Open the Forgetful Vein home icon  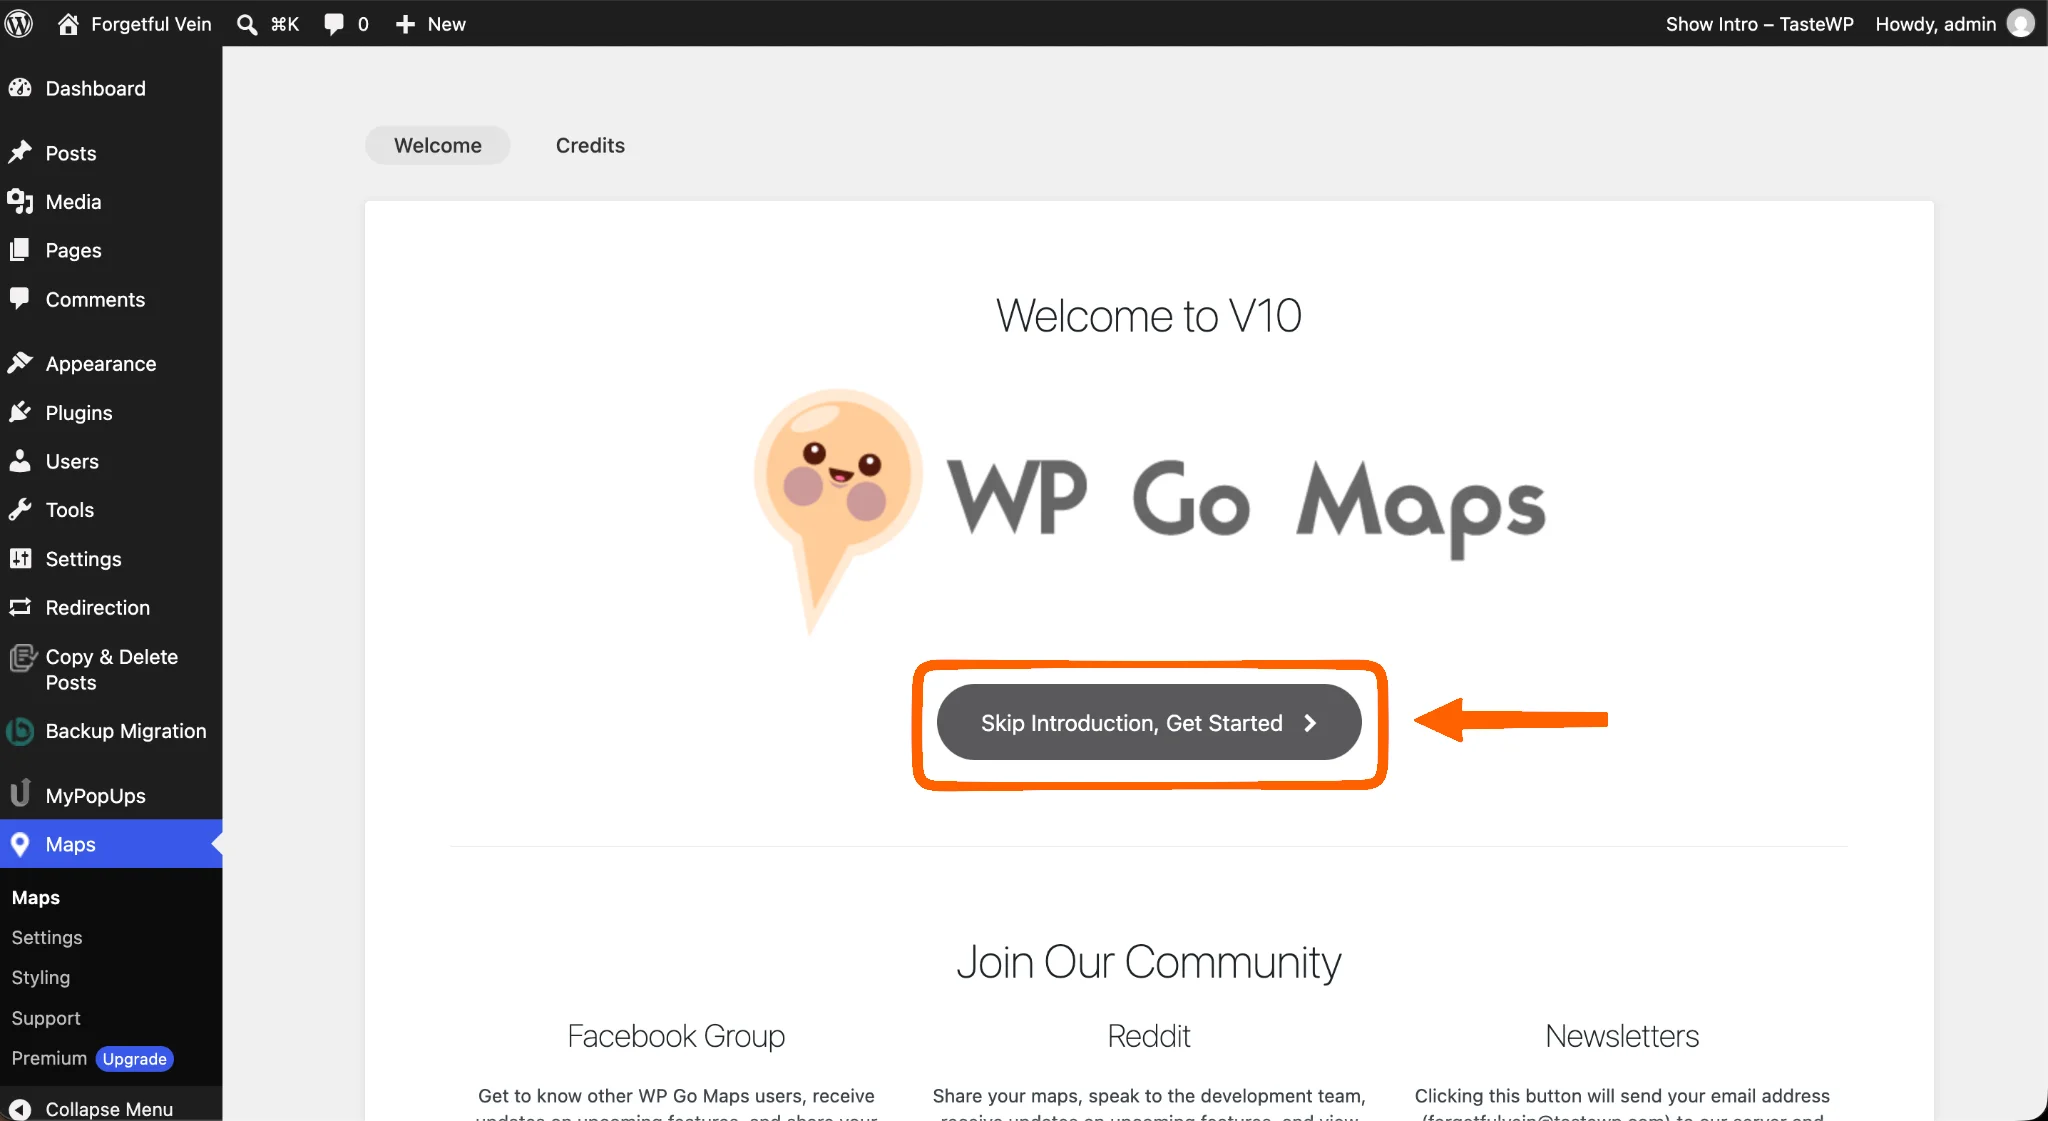pyautogui.click(x=68, y=24)
